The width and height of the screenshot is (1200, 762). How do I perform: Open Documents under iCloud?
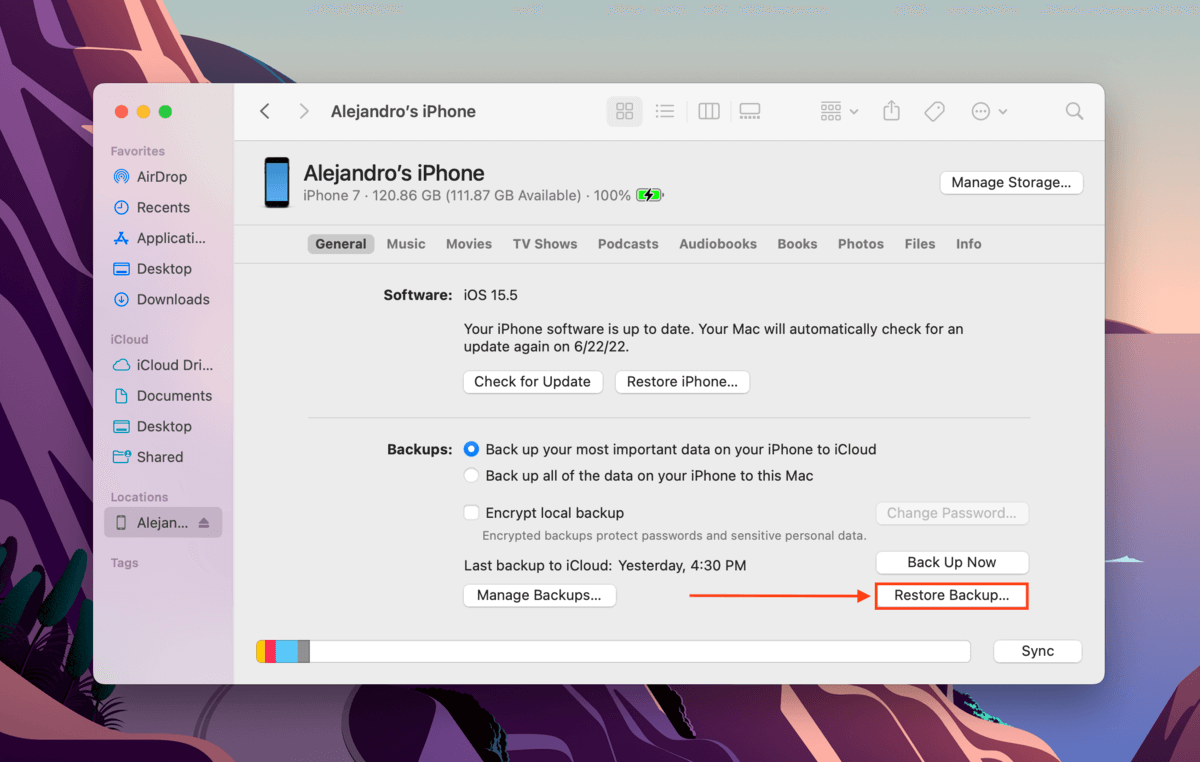click(x=162, y=396)
